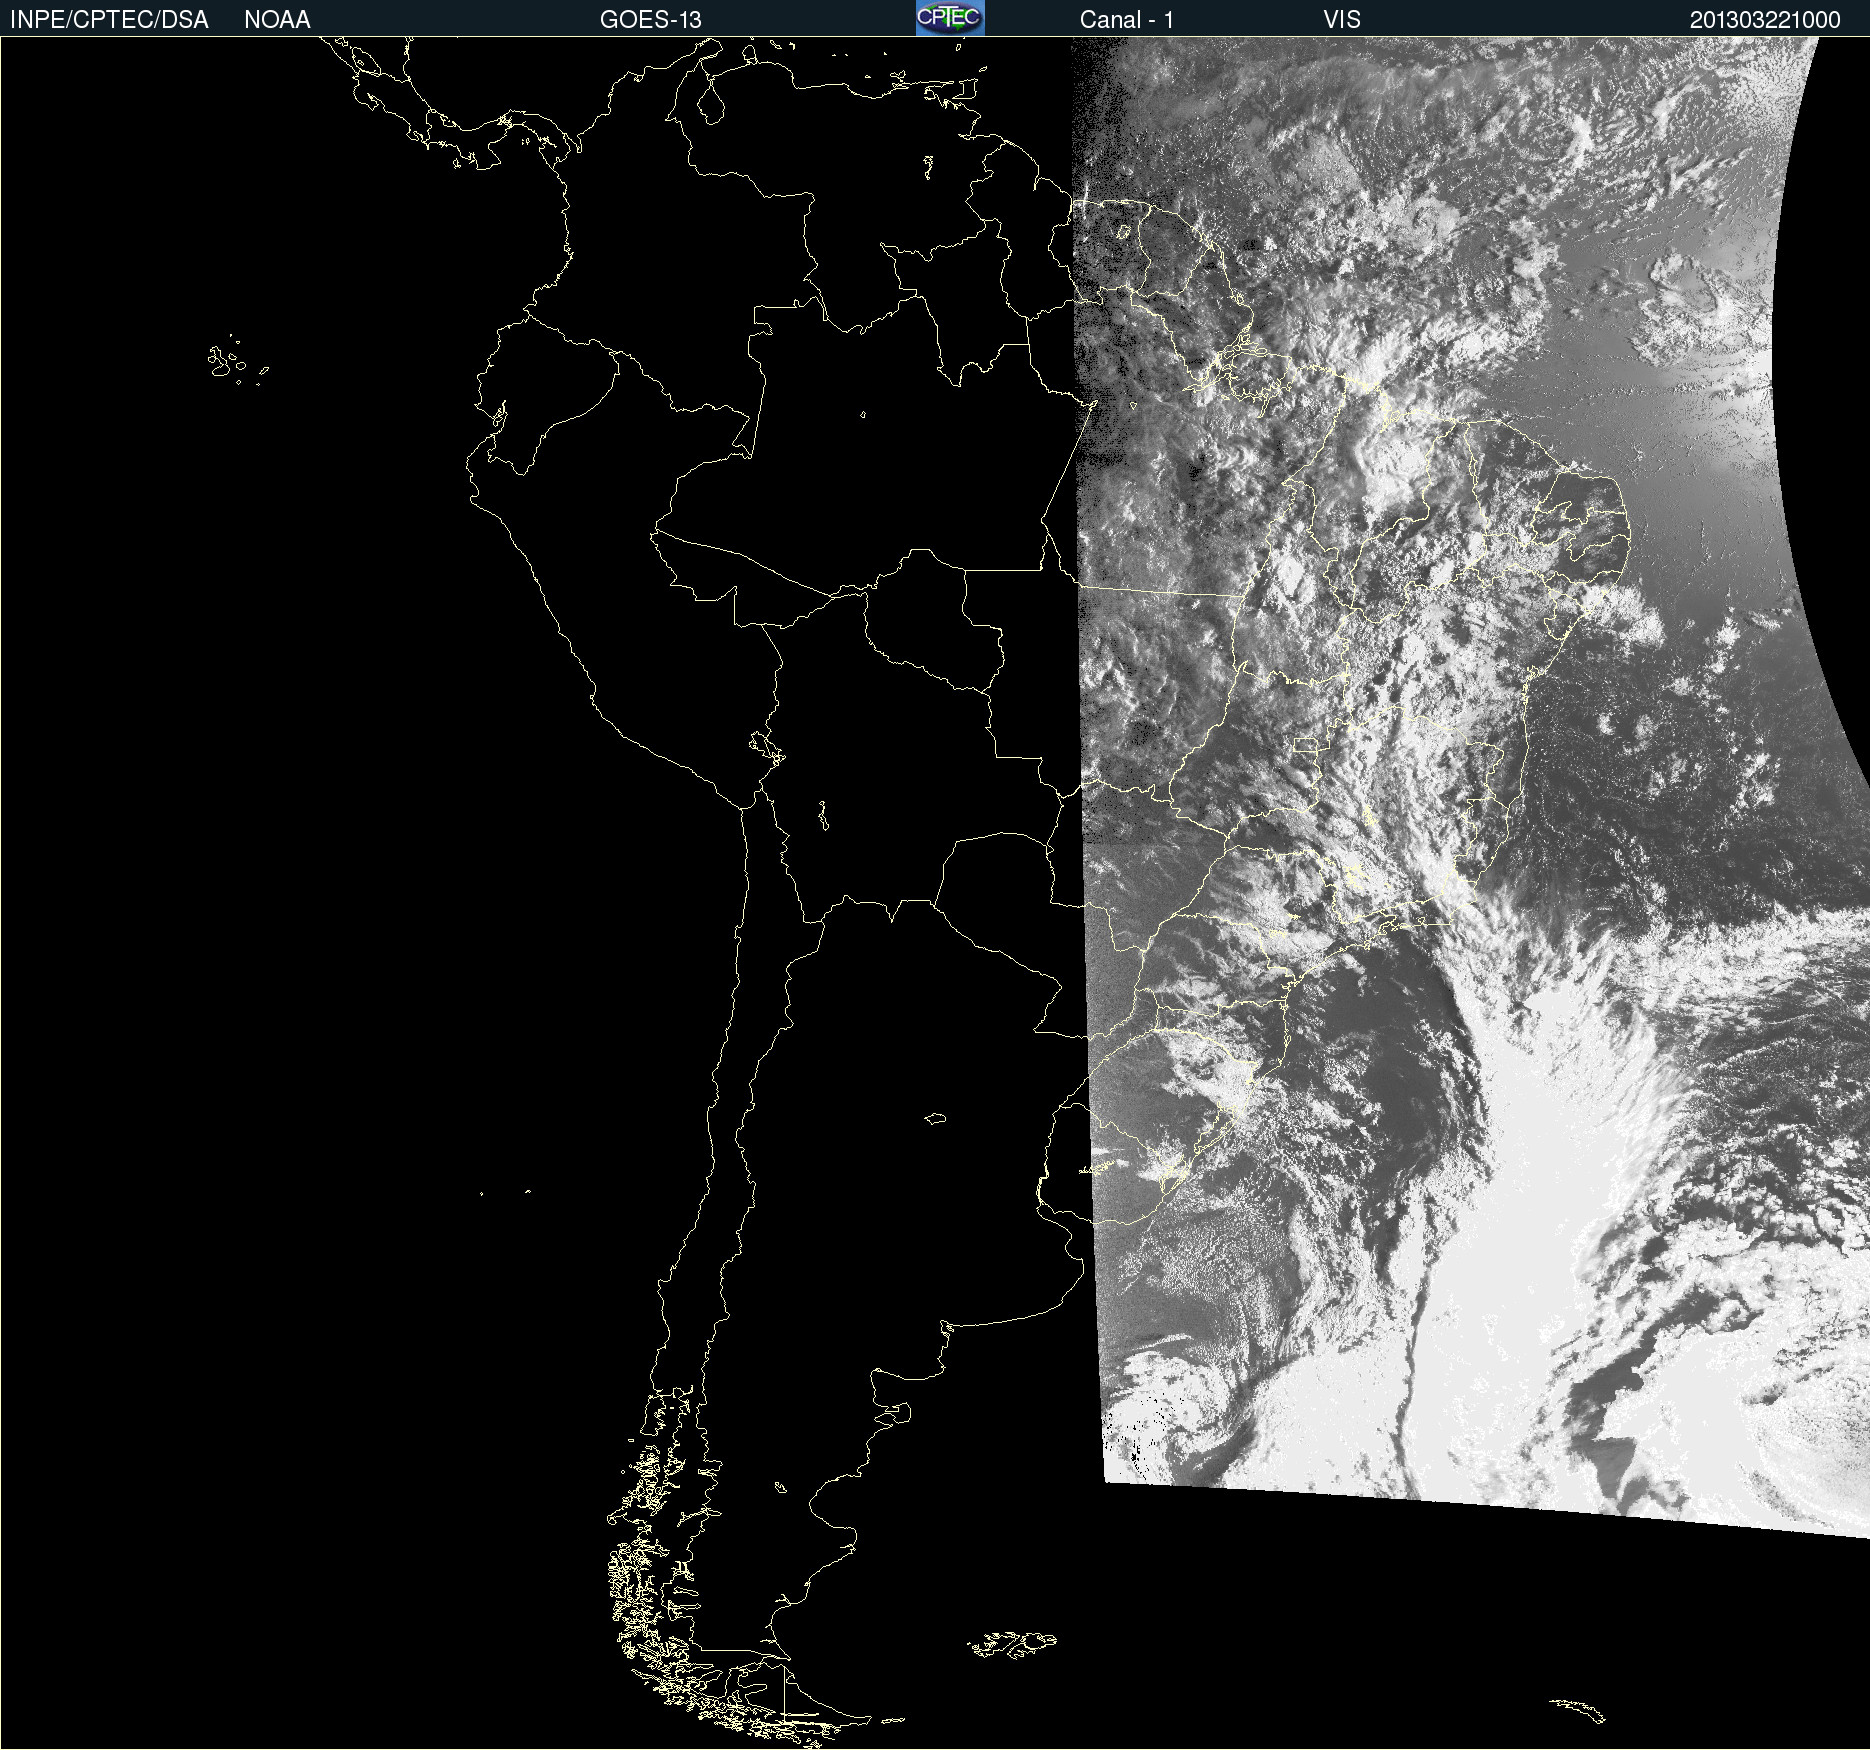Screen dimensions: 1870x1750
Task: Click the Valdés Peninsula outline
Action: pyautogui.click(x=899, y=1412)
